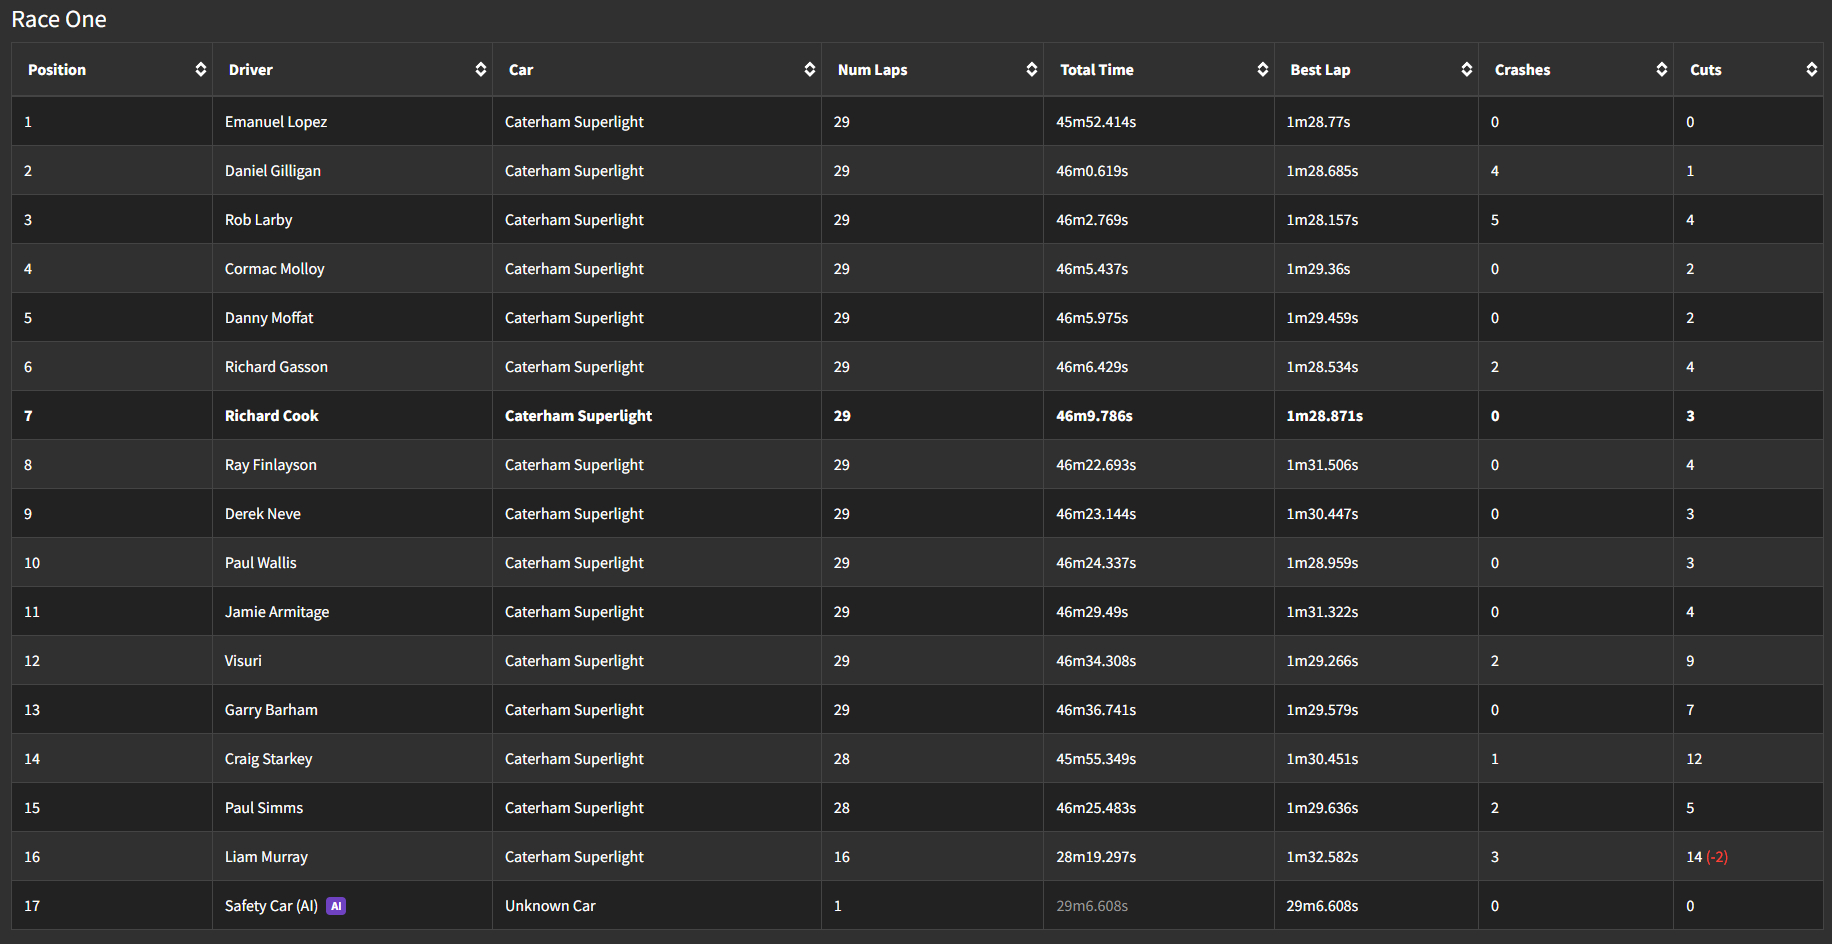Click sort arrows in Cuts header

pos(1812,70)
